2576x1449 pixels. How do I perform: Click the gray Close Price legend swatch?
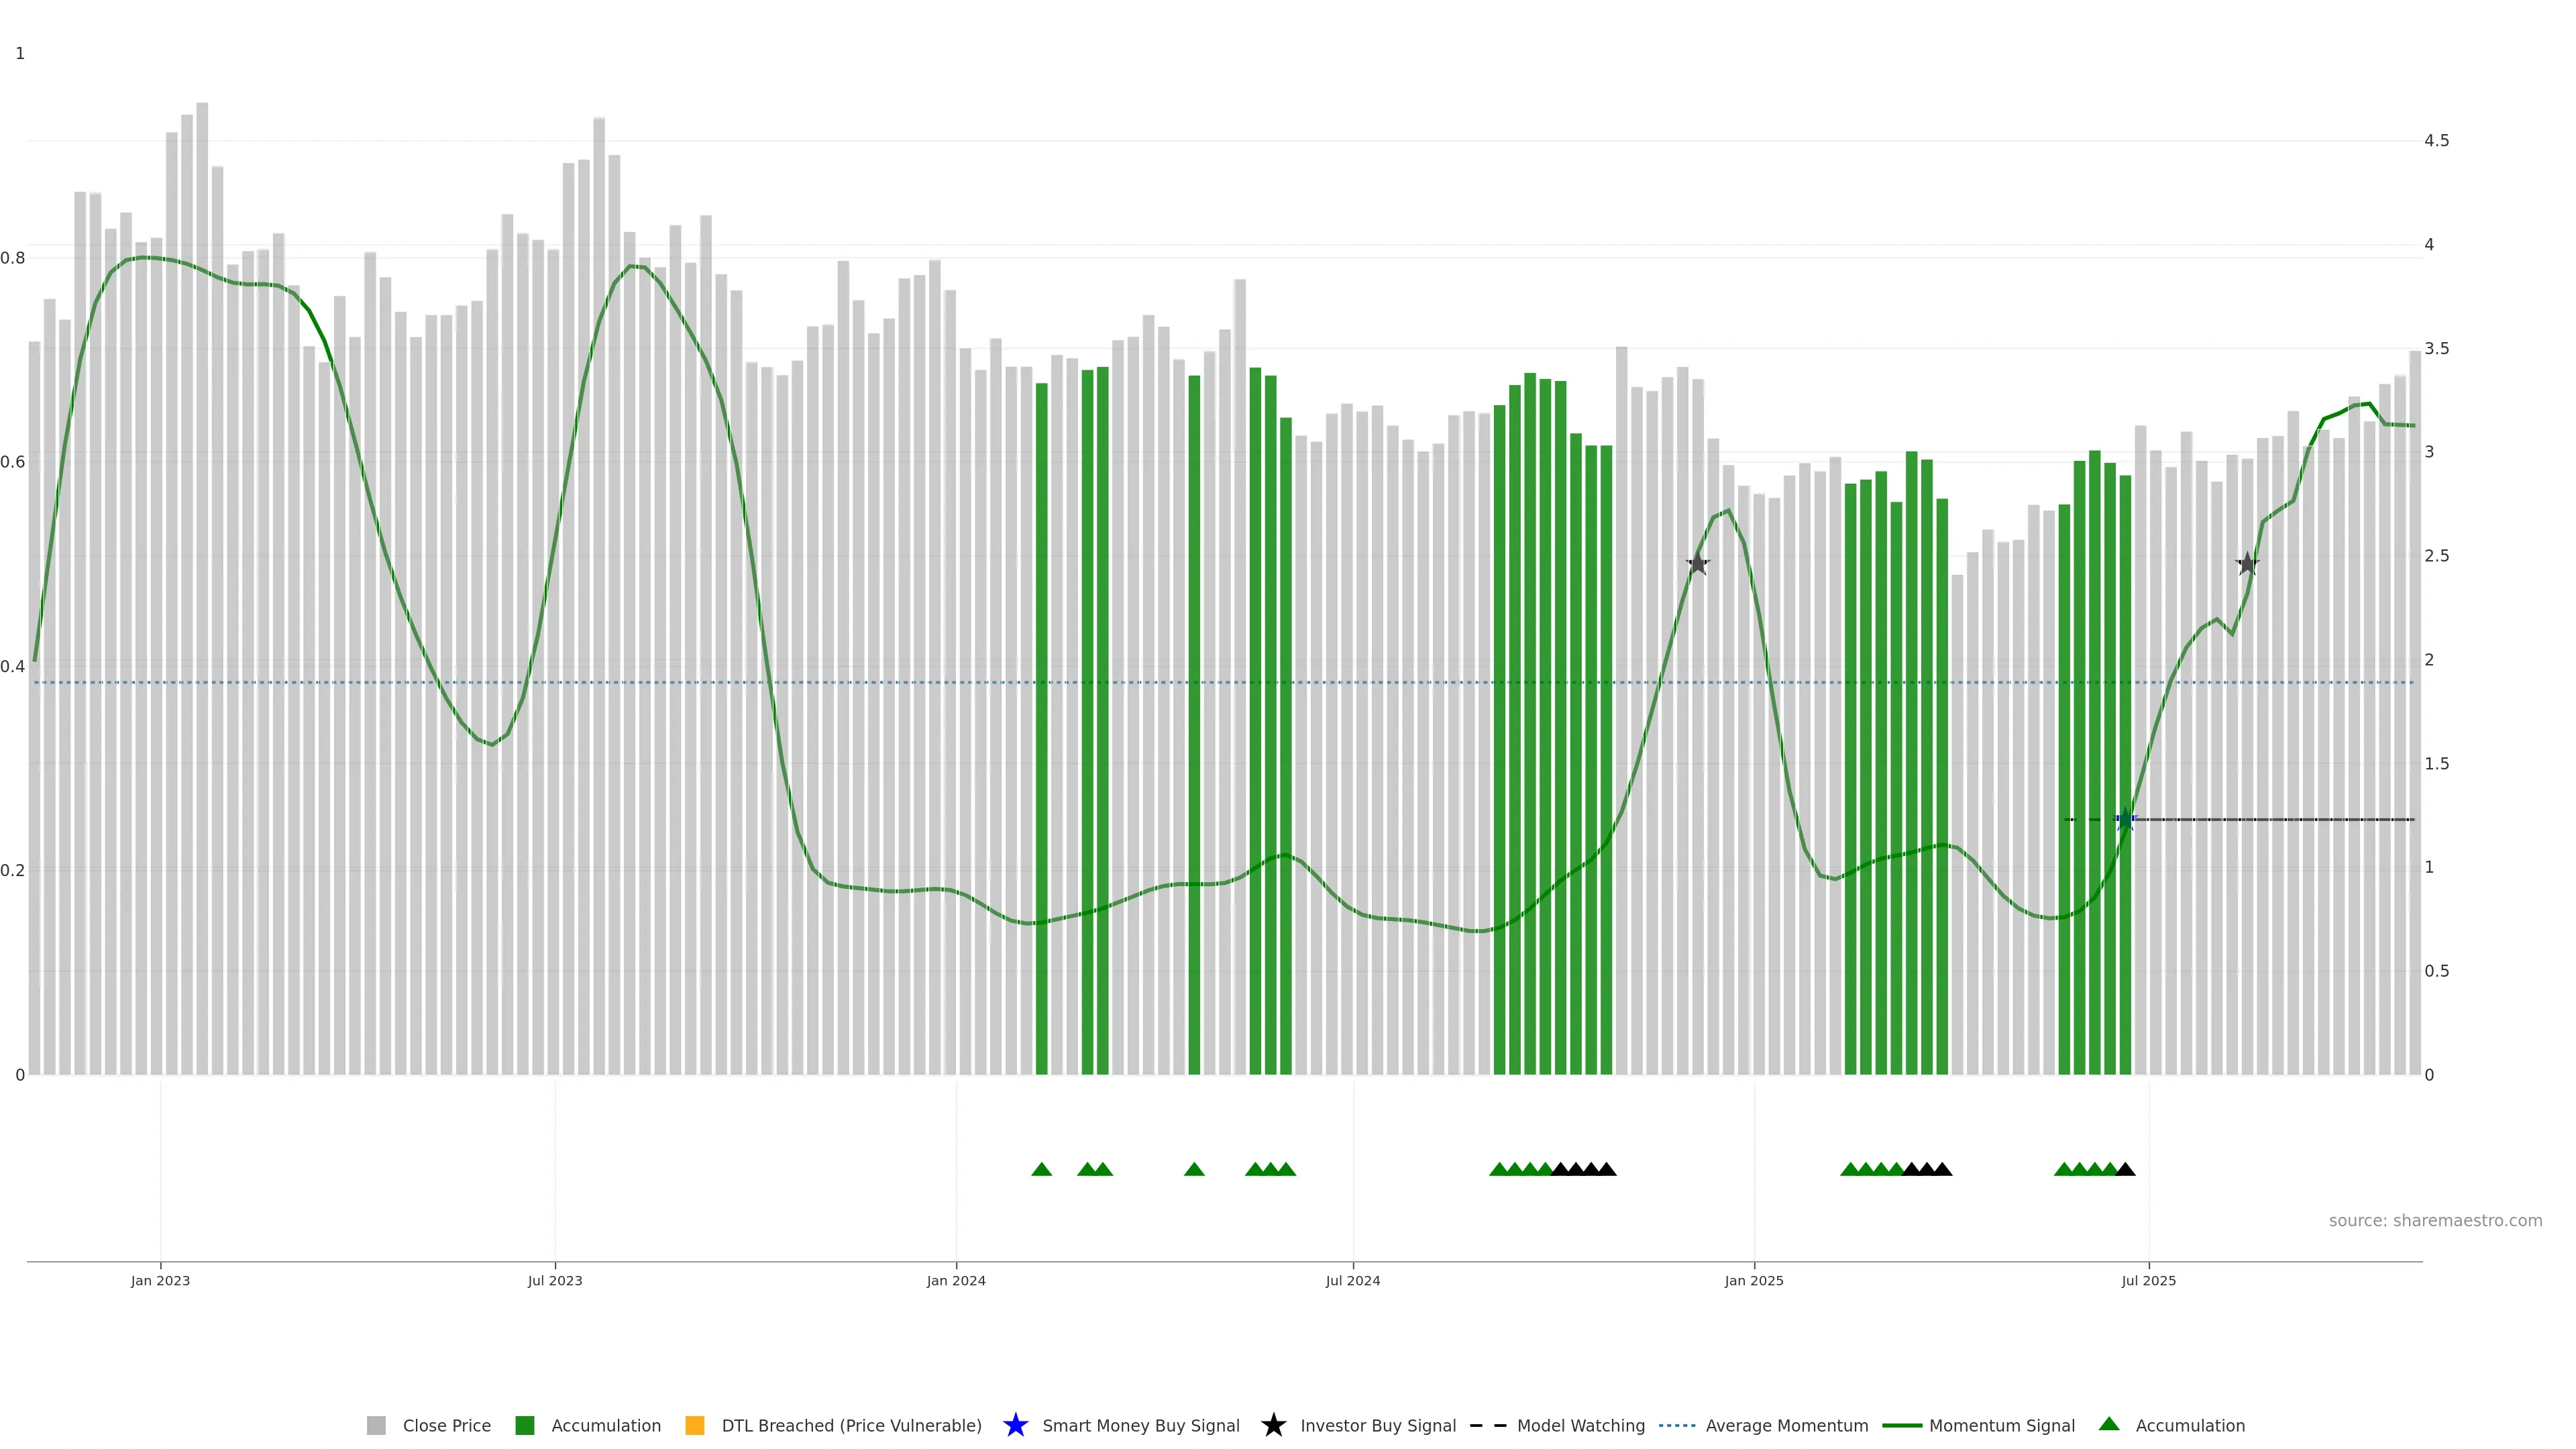376,1425
